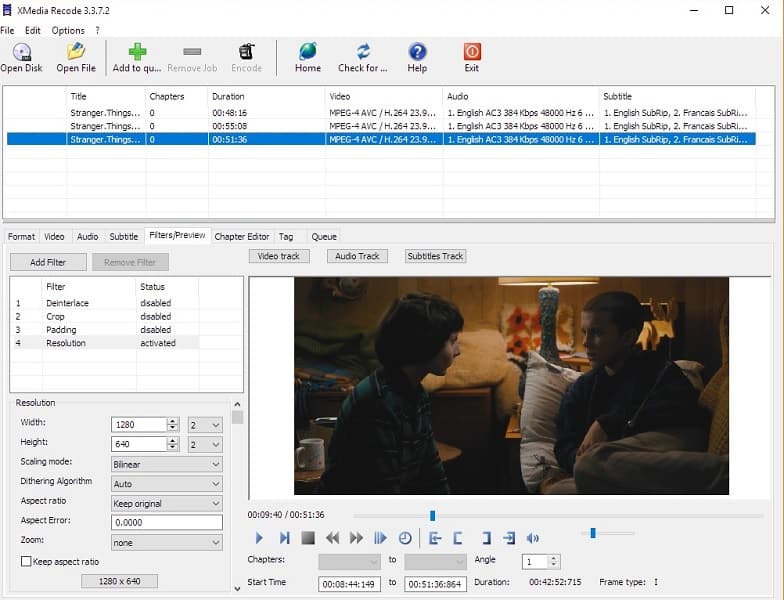Switch to the Chapter Editor tab
Viewport: 784px width, 600px height.
pos(242,236)
